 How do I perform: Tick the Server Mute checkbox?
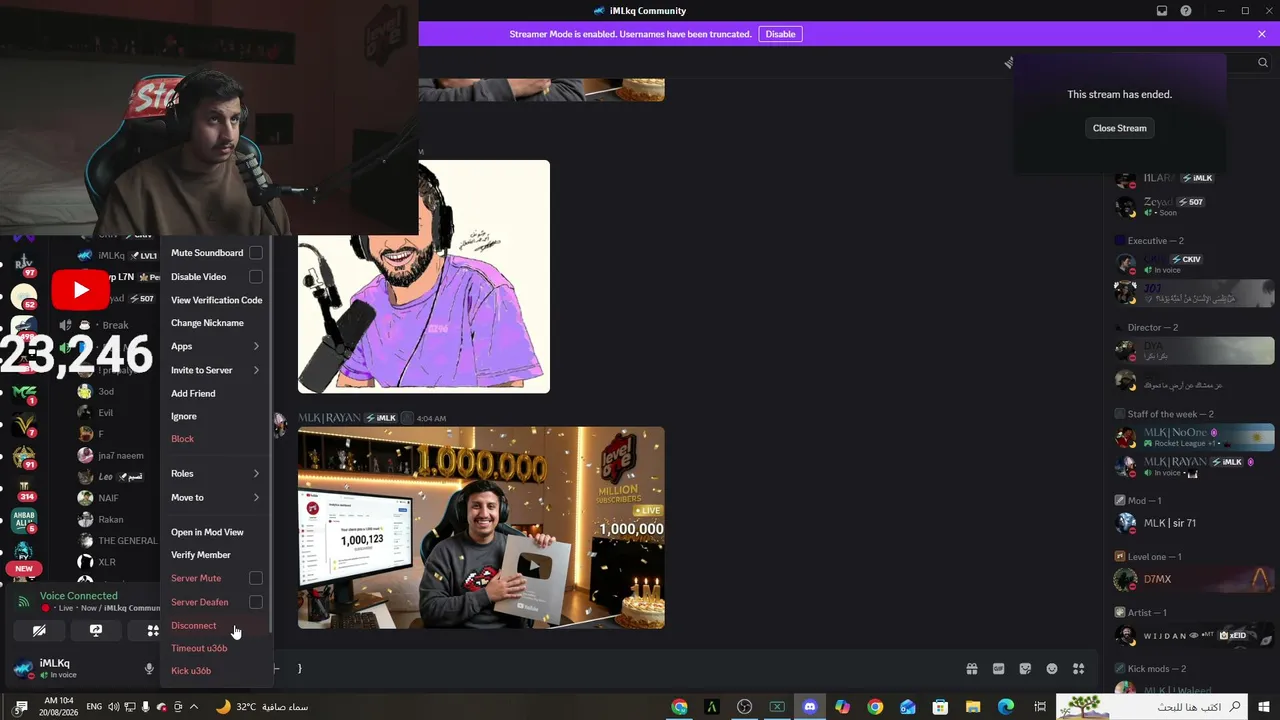point(256,578)
